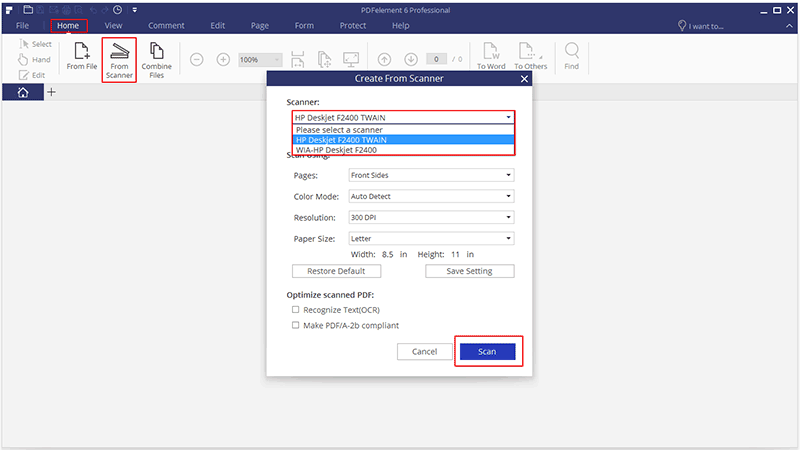800x450 pixels.
Task: Click the From Scanner tool
Action: pyautogui.click(x=119, y=60)
